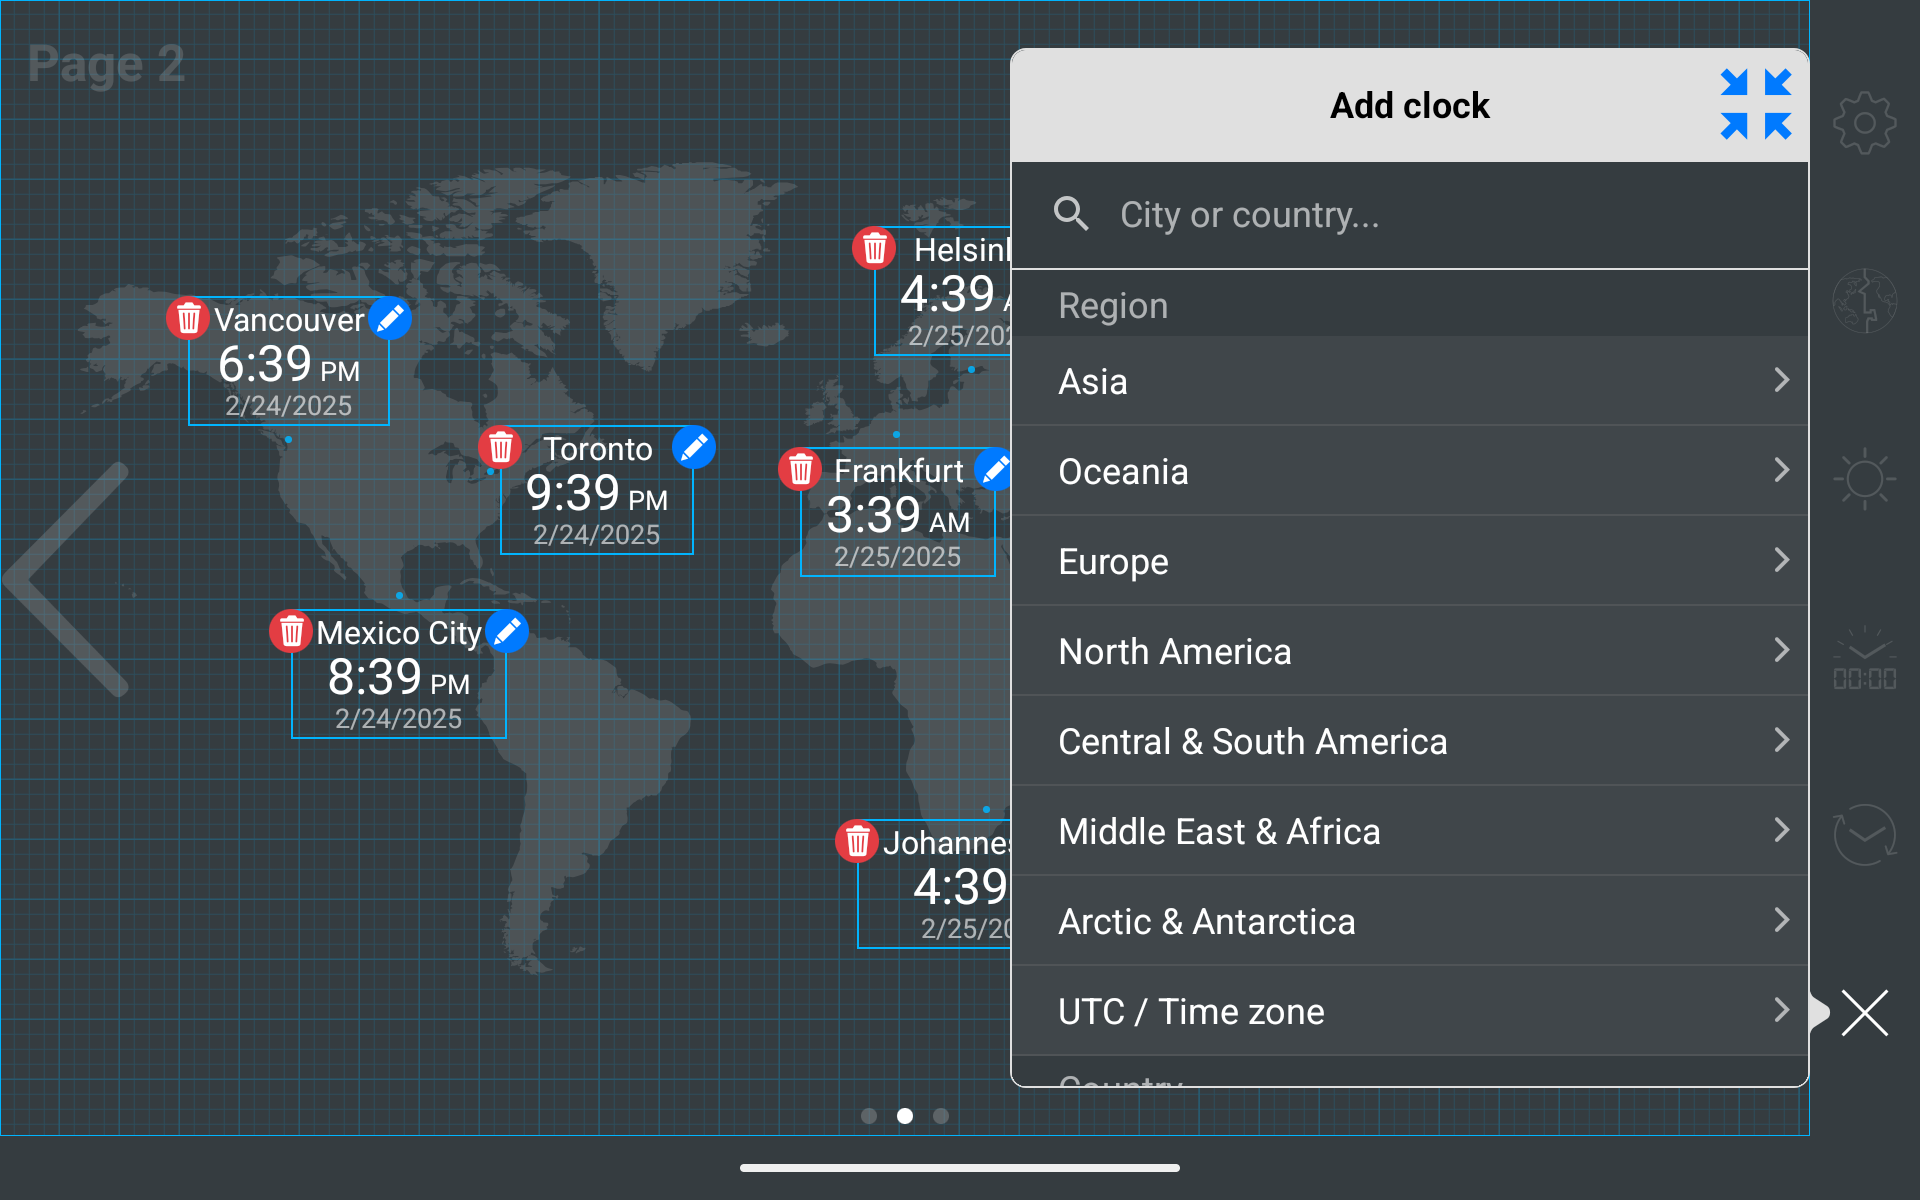Edit the Vancouver clock
Screen dimensions: 1920x1200
click(390, 319)
